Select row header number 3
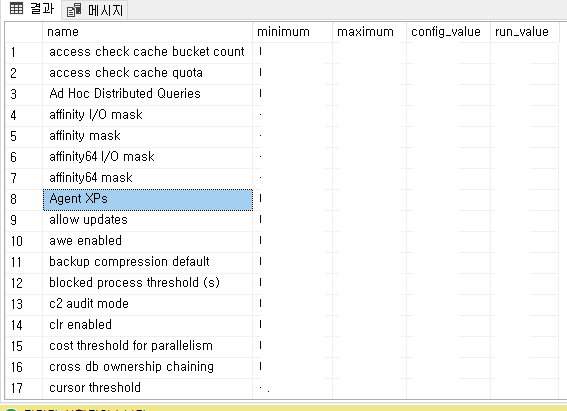The height and width of the screenshot is (411, 567). (24, 94)
